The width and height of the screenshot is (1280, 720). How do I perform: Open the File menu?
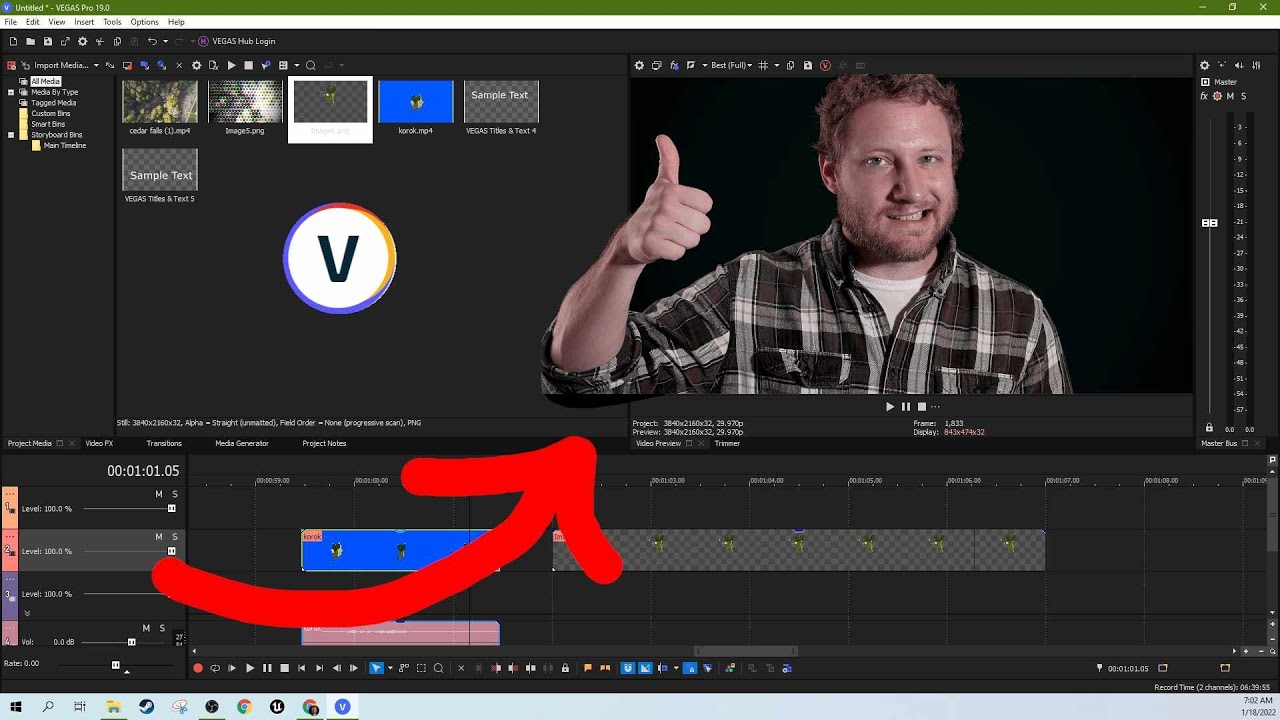11,22
